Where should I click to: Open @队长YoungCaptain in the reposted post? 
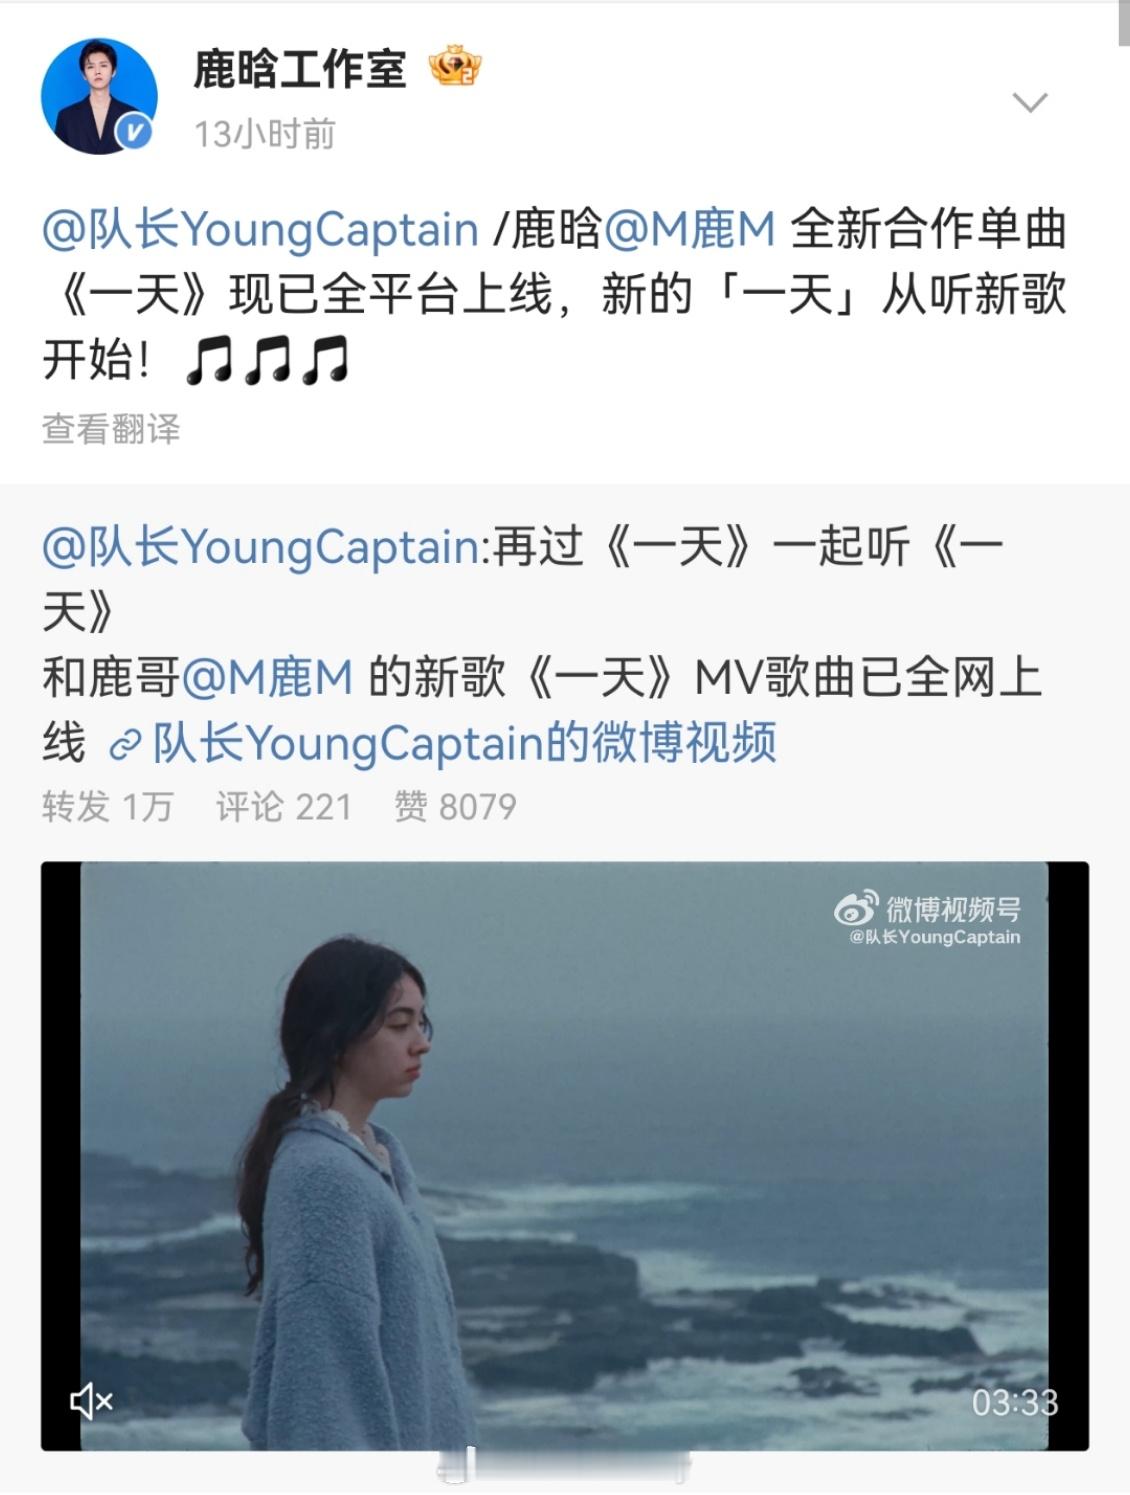click(261, 547)
